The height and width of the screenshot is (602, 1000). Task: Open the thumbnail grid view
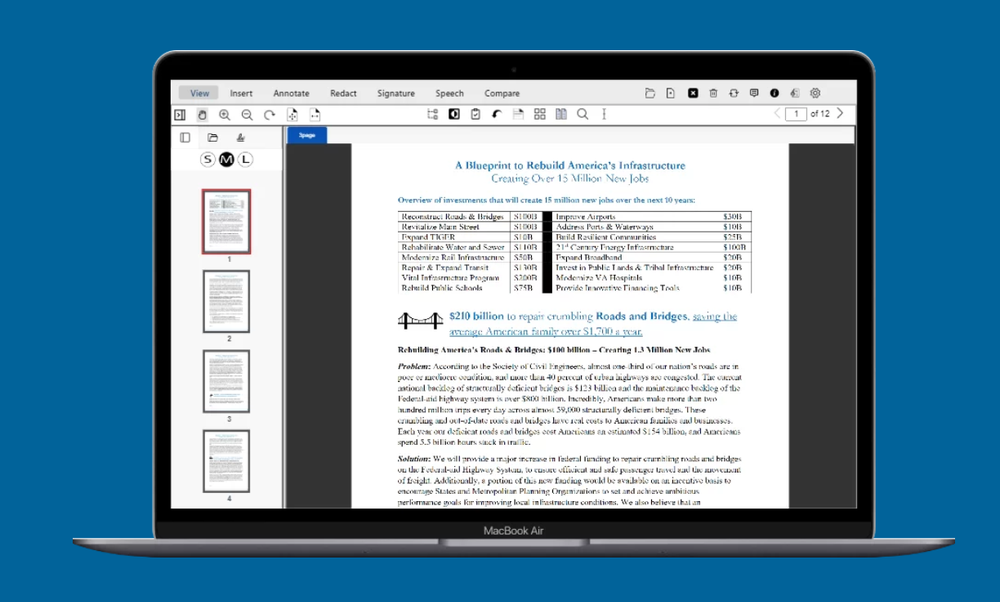[539, 114]
